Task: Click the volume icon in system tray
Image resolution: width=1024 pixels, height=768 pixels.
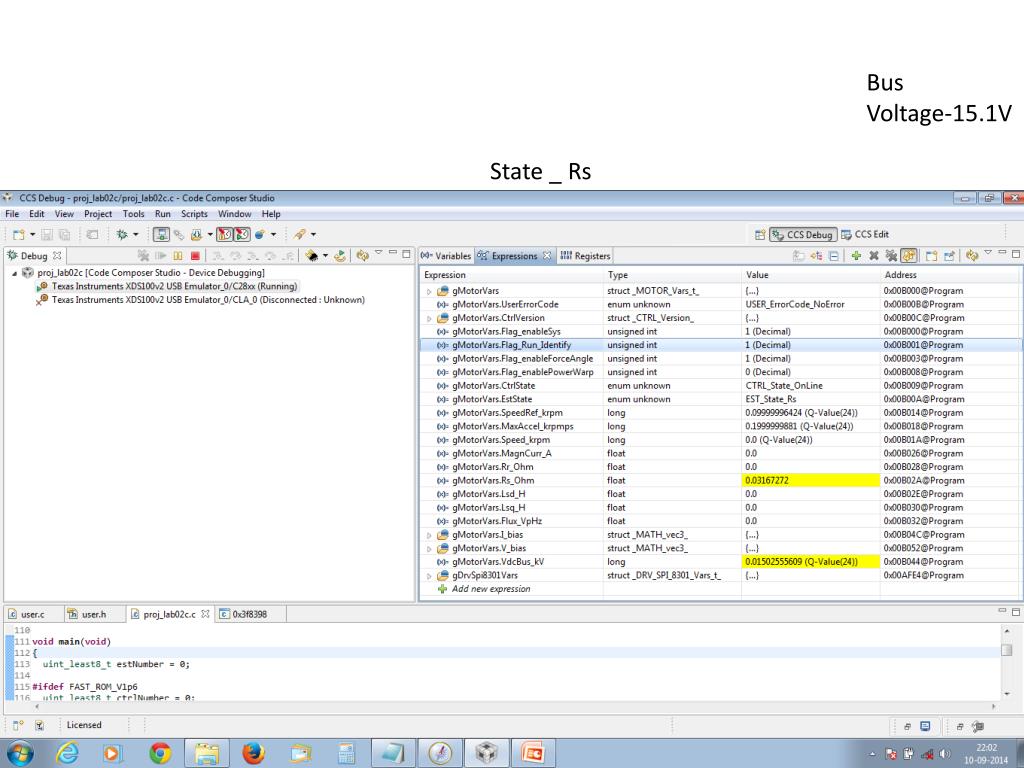Action: pyautogui.click(x=944, y=754)
